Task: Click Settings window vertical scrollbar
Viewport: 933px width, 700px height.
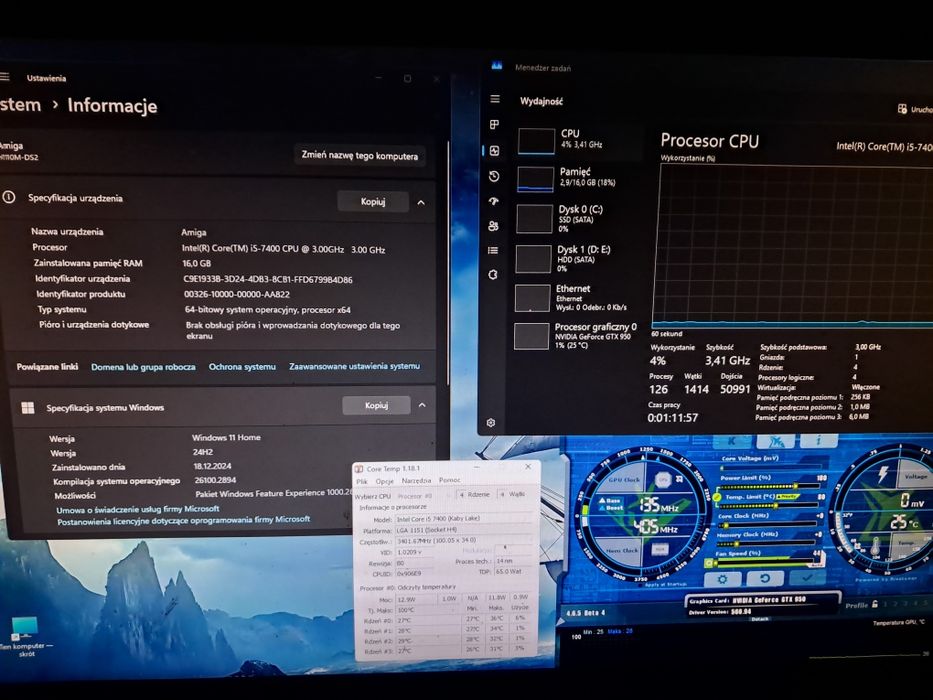Action: pos(447,262)
